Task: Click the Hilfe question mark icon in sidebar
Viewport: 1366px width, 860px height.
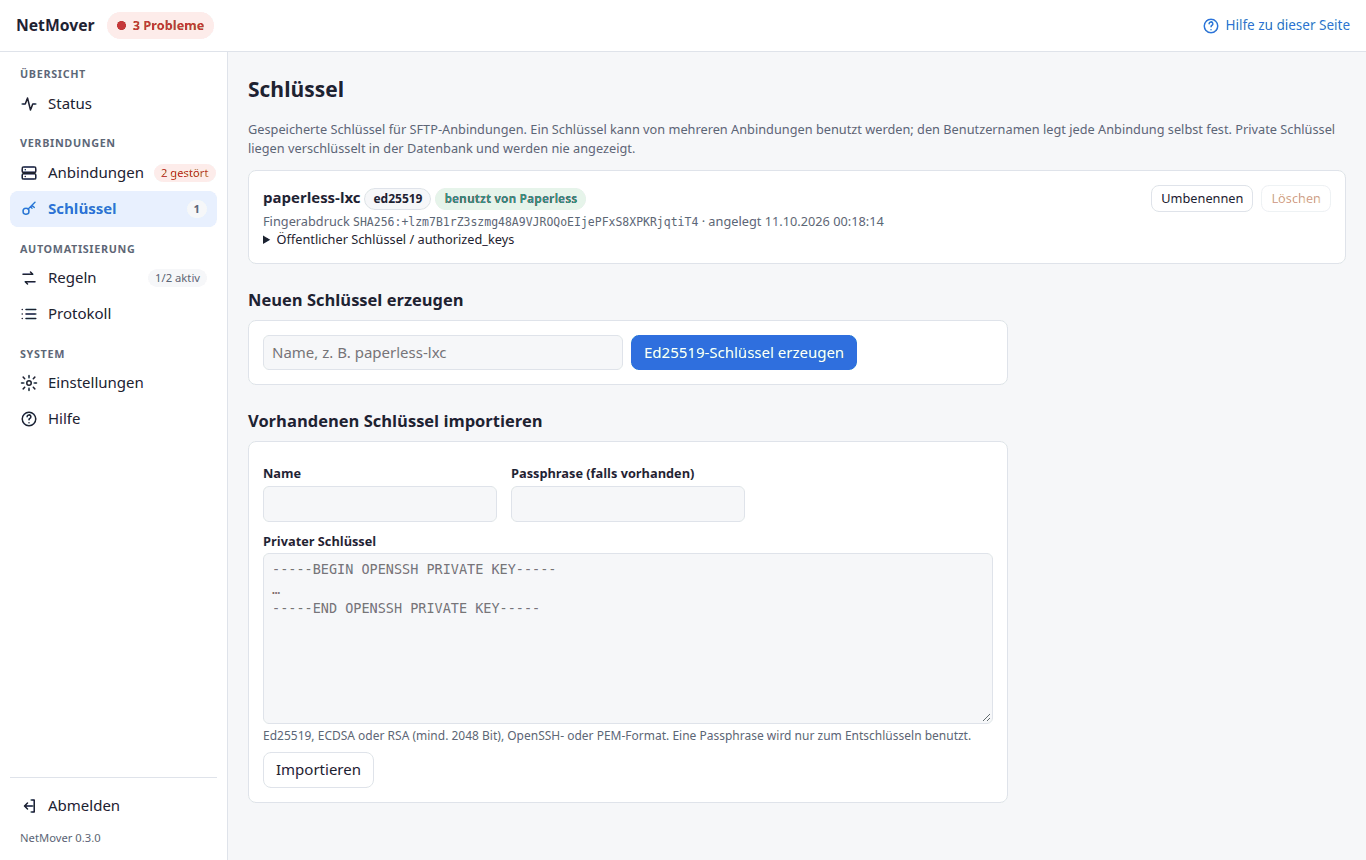Action: coord(29,419)
